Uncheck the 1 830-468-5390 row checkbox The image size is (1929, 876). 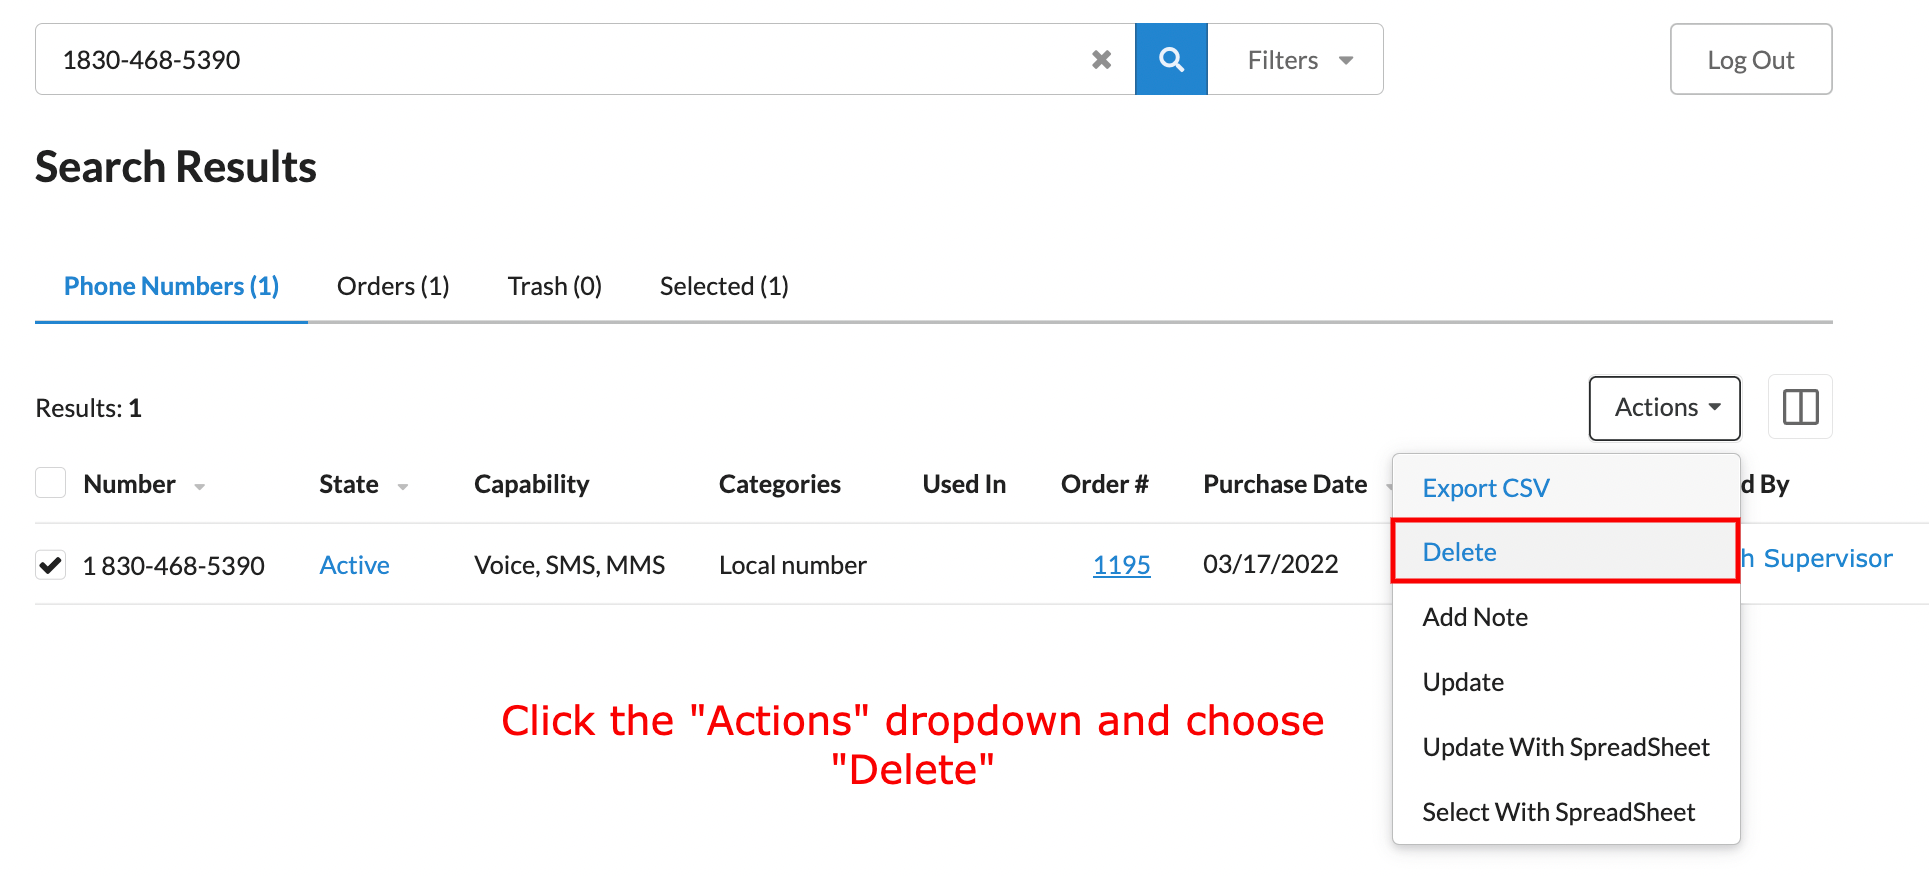pos(51,565)
